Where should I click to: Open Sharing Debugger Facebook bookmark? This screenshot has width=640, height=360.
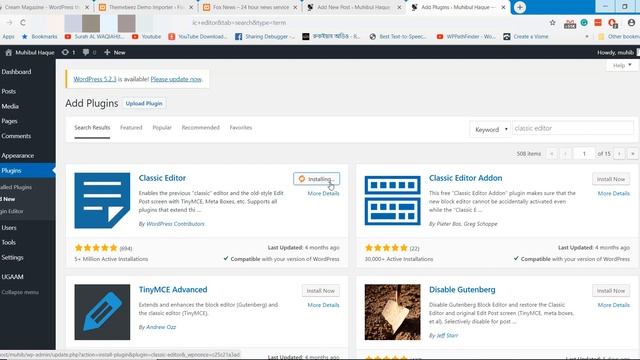tap(264, 36)
